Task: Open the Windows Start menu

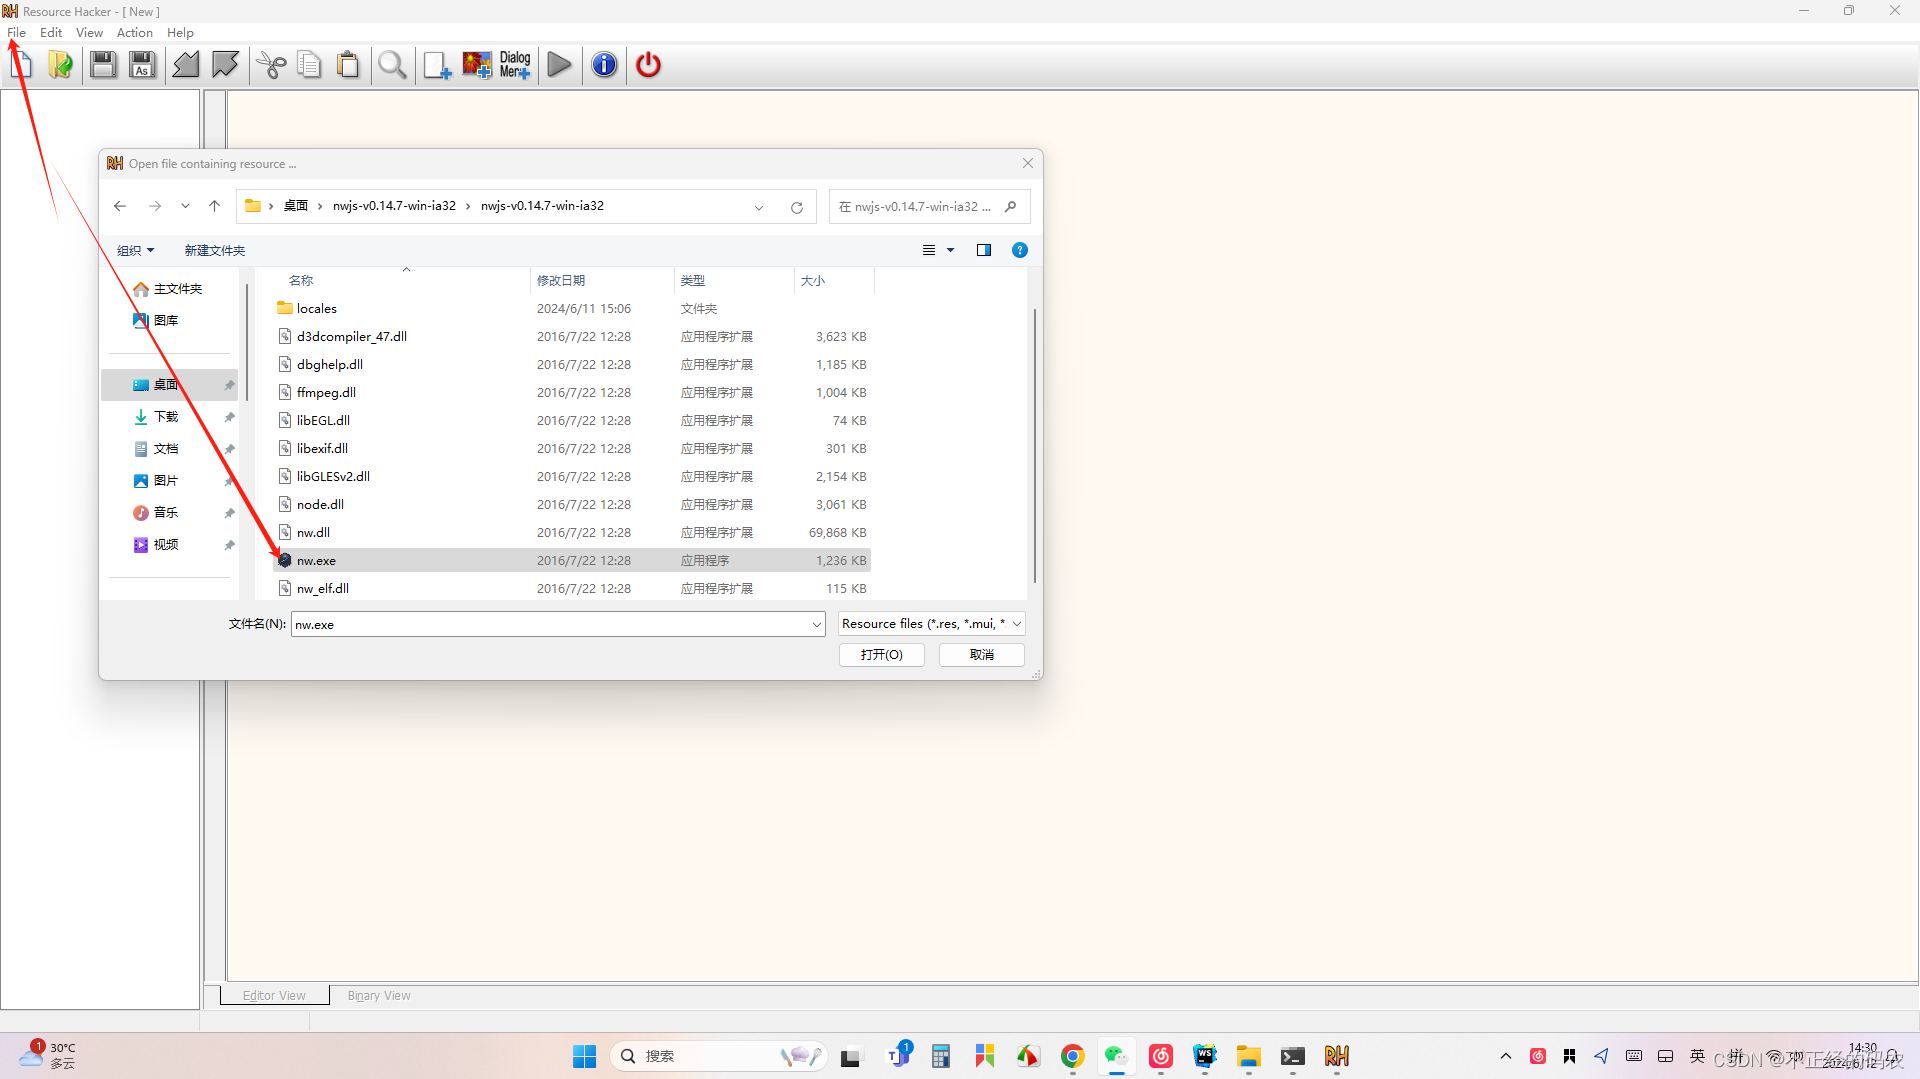Action: [x=584, y=1056]
